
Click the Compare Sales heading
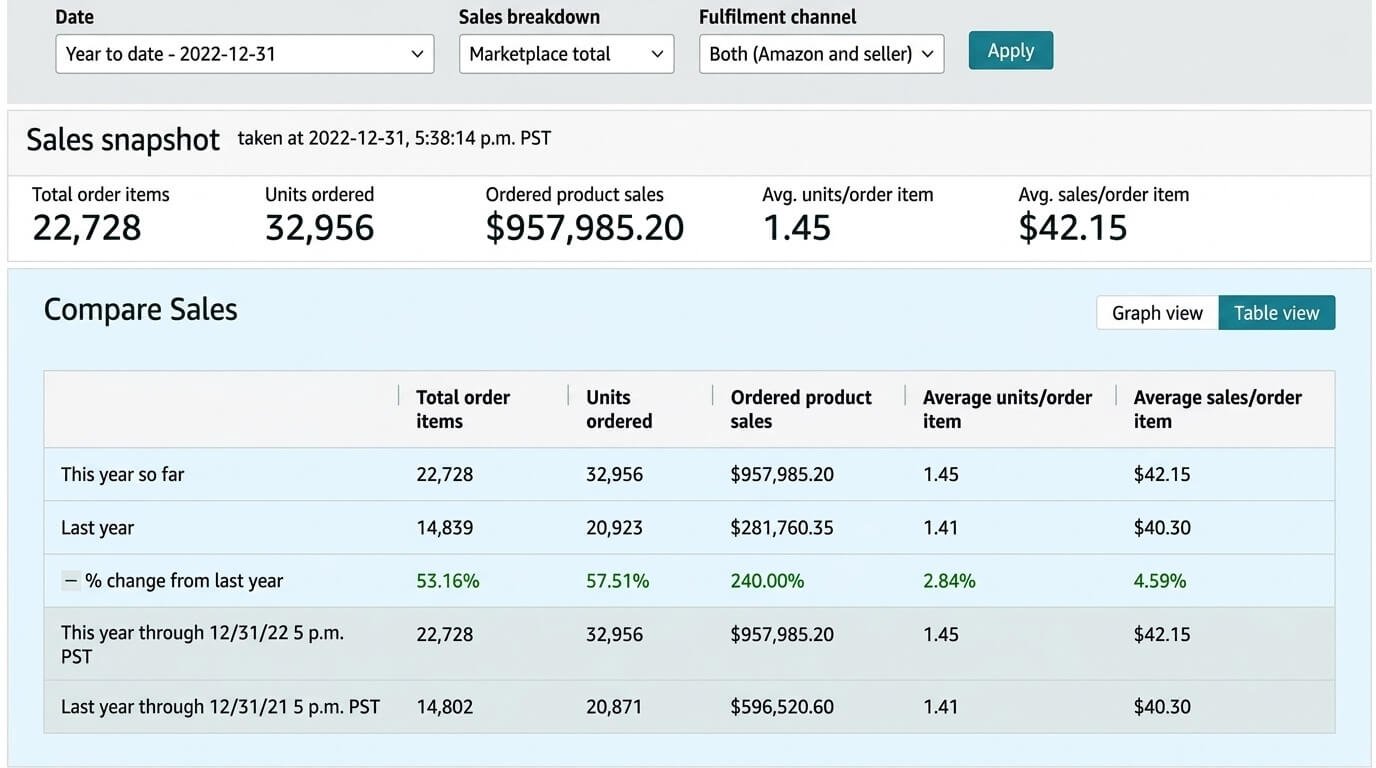click(x=141, y=310)
